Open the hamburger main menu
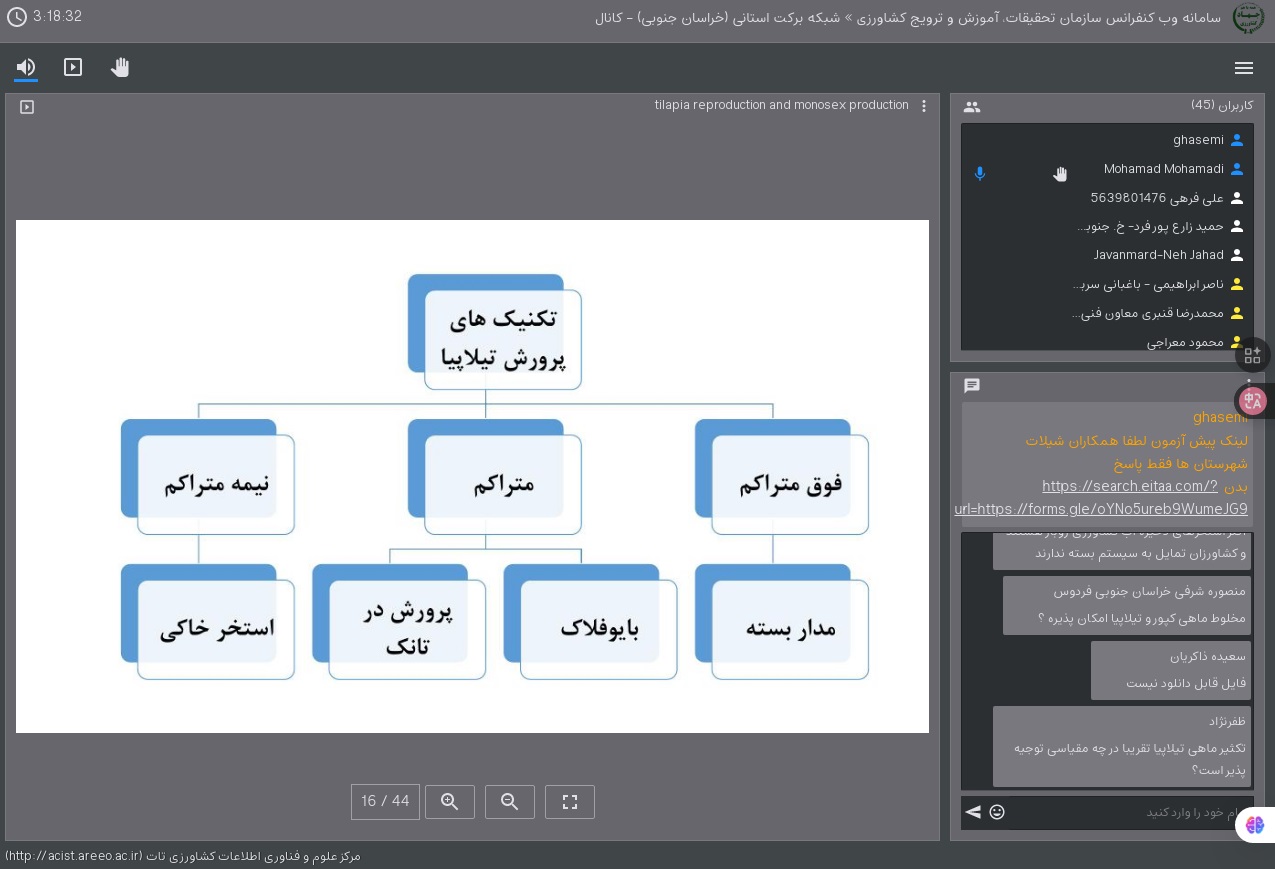1275x869 pixels. coord(1244,68)
